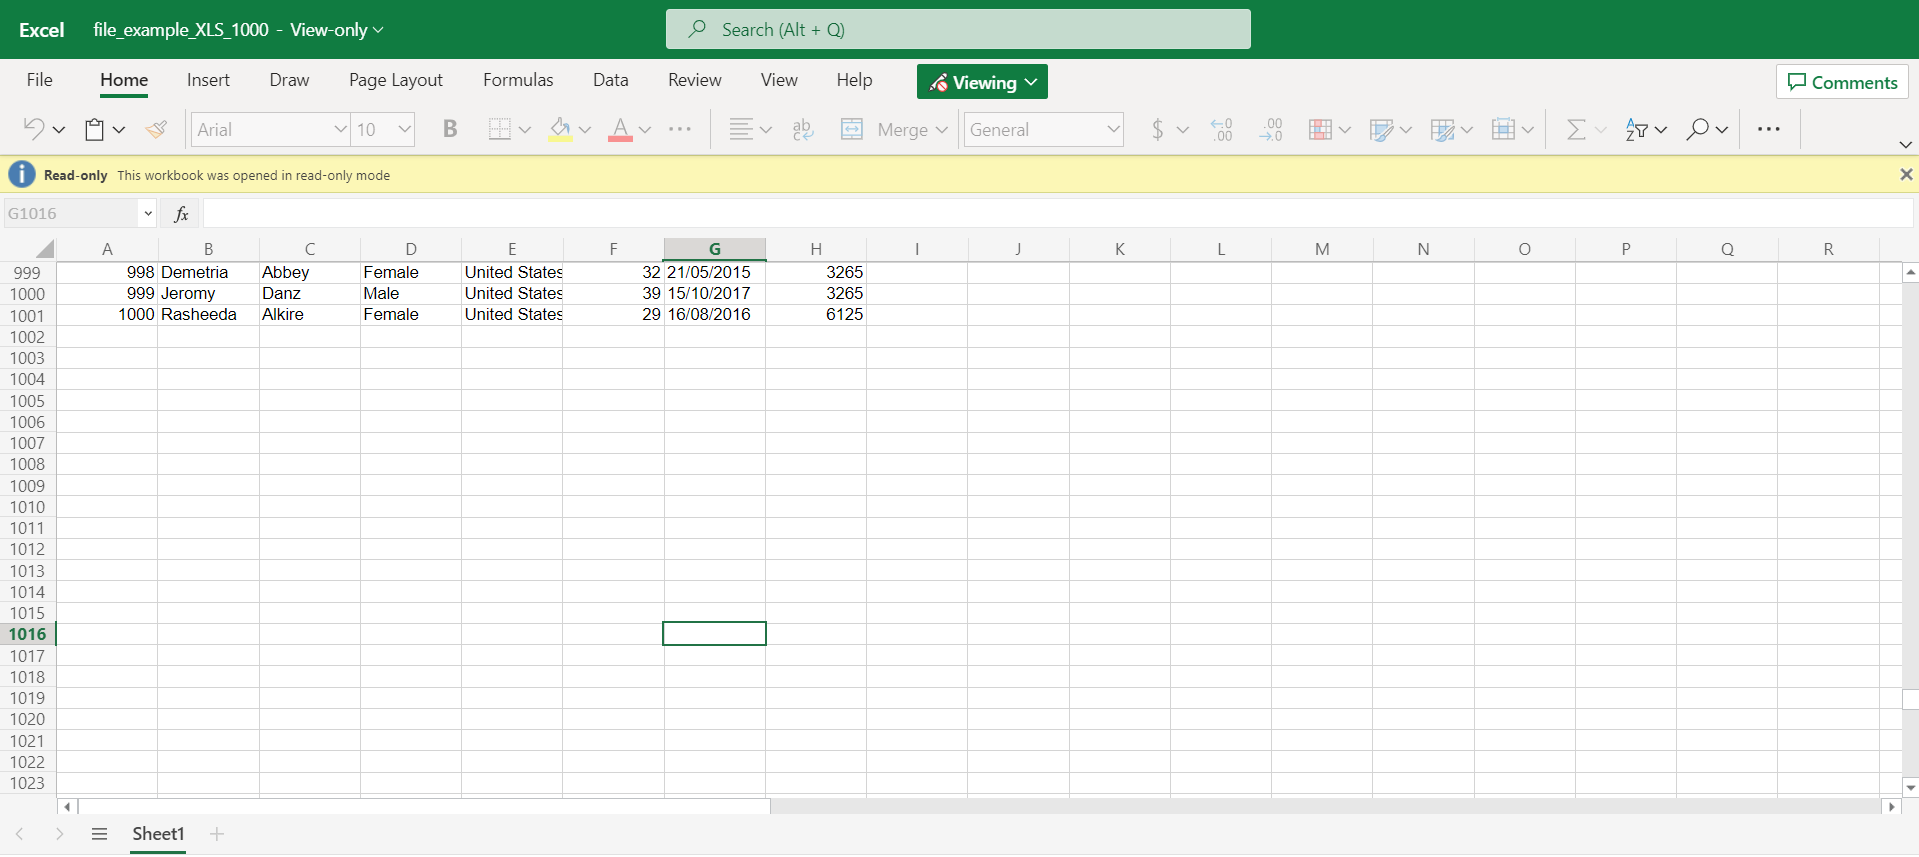The height and width of the screenshot is (857, 1919).
Task: Switch to the Insert tab
Action: click(x=208, y=80)
